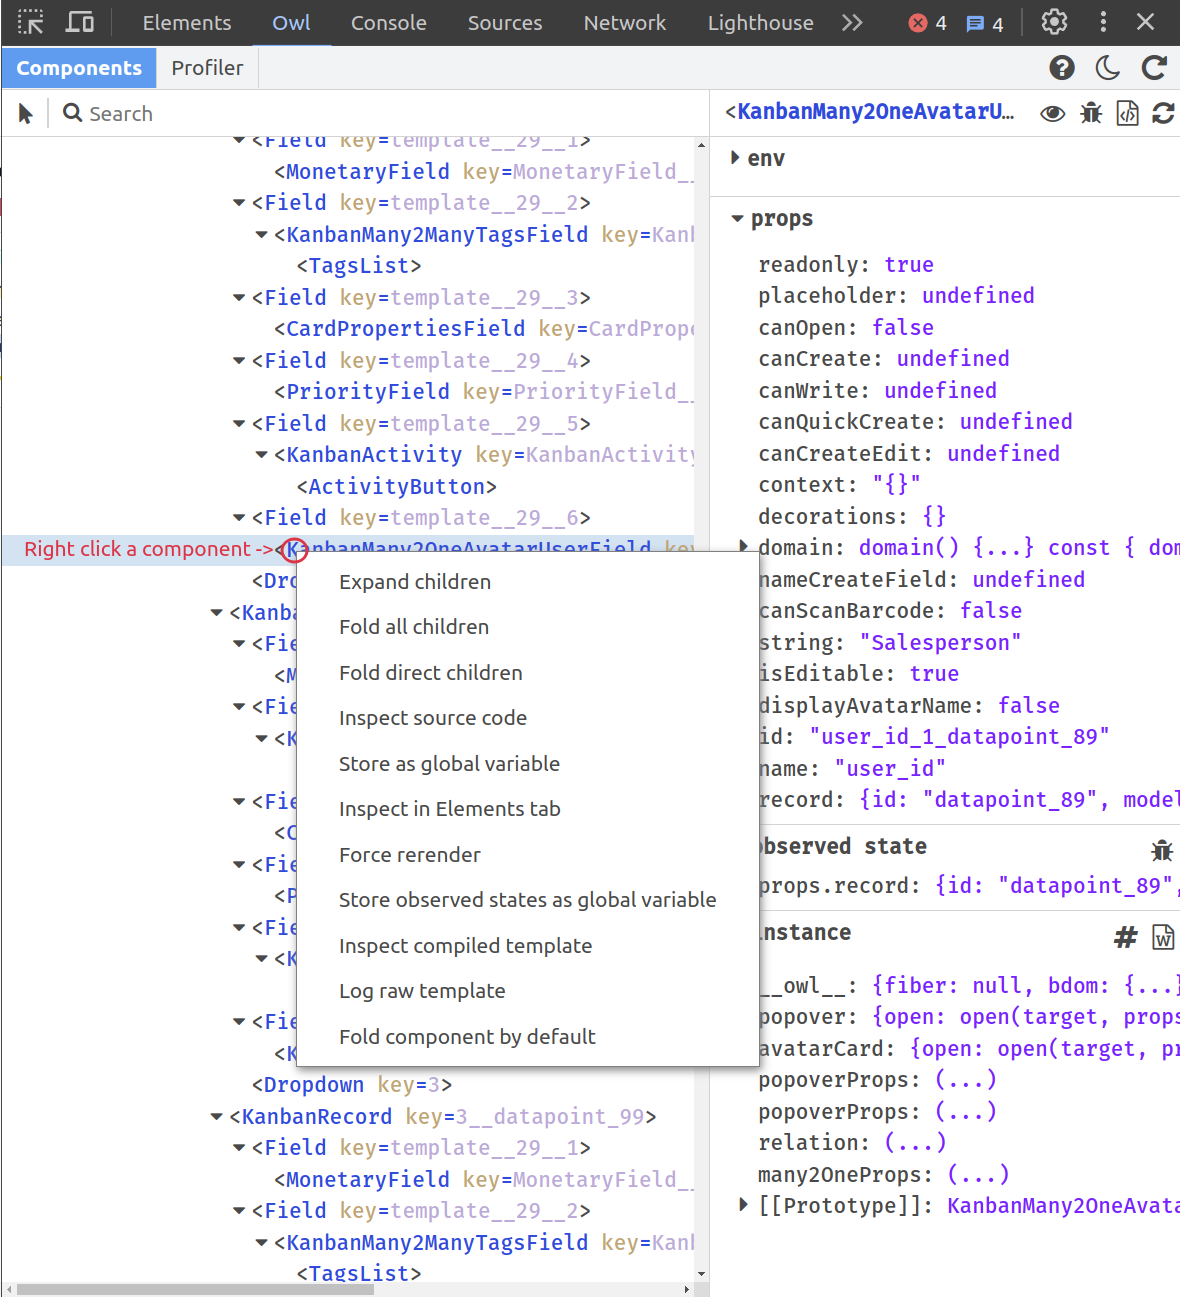Screen dimensions: 1180x1297
Task: Open DevTools settings gear
Action: coord(1054,22)
